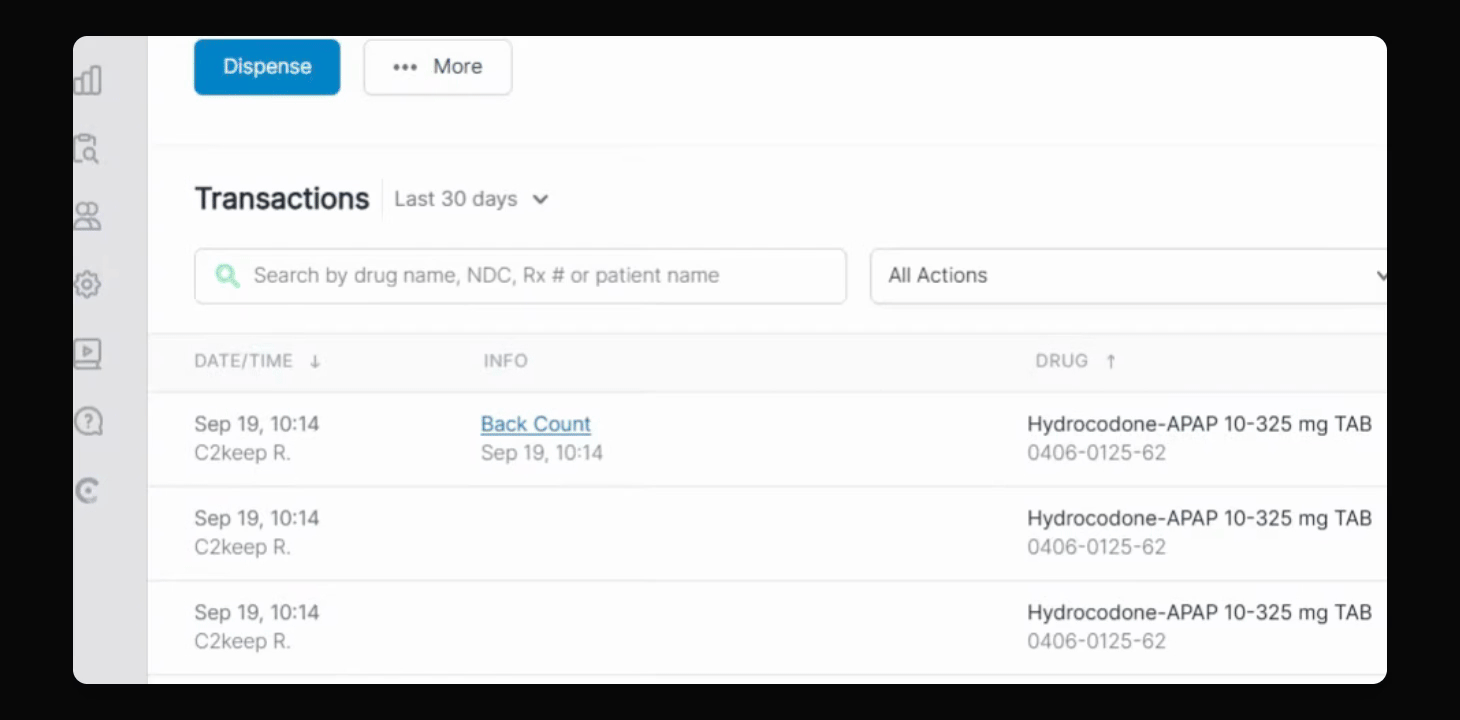This screenshot has width=1460, height=720.
Task: Open the More menu's three-dot icon
Action: 405,67
